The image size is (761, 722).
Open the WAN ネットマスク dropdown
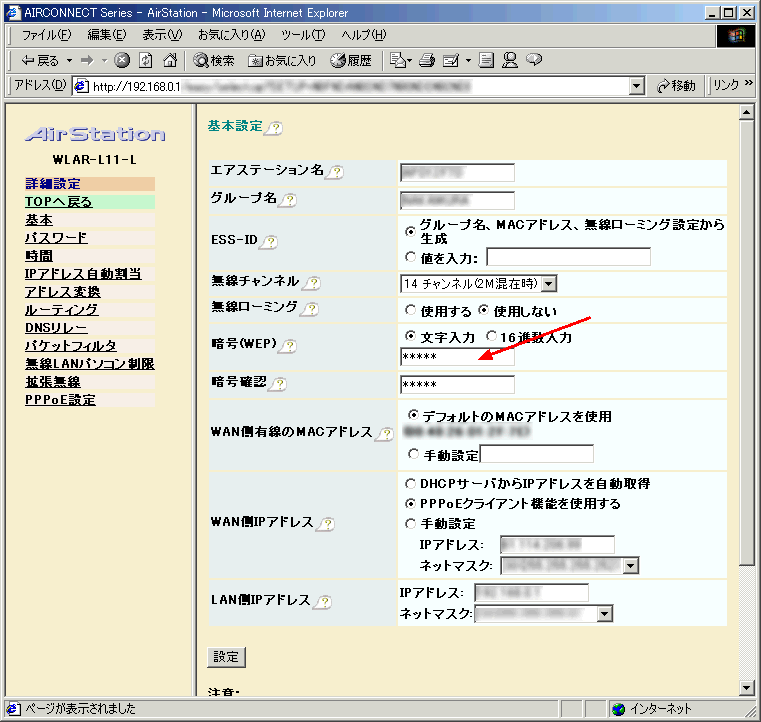click(630, 566)
